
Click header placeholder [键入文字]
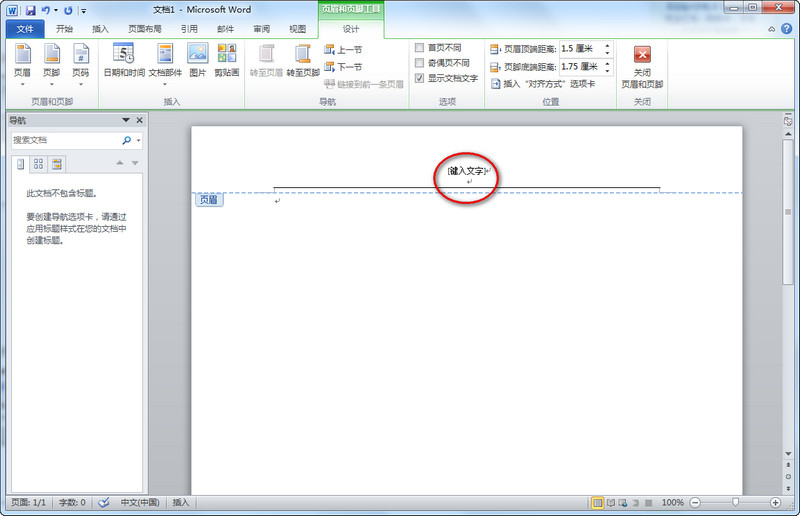pos(466,171)
